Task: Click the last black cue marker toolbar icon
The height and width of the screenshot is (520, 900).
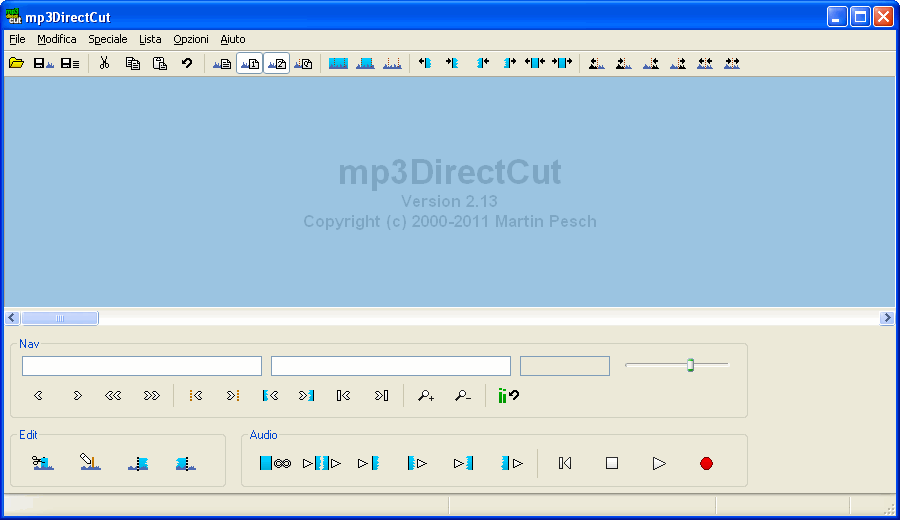Action: pyautogui.click(x=732, y=63)
